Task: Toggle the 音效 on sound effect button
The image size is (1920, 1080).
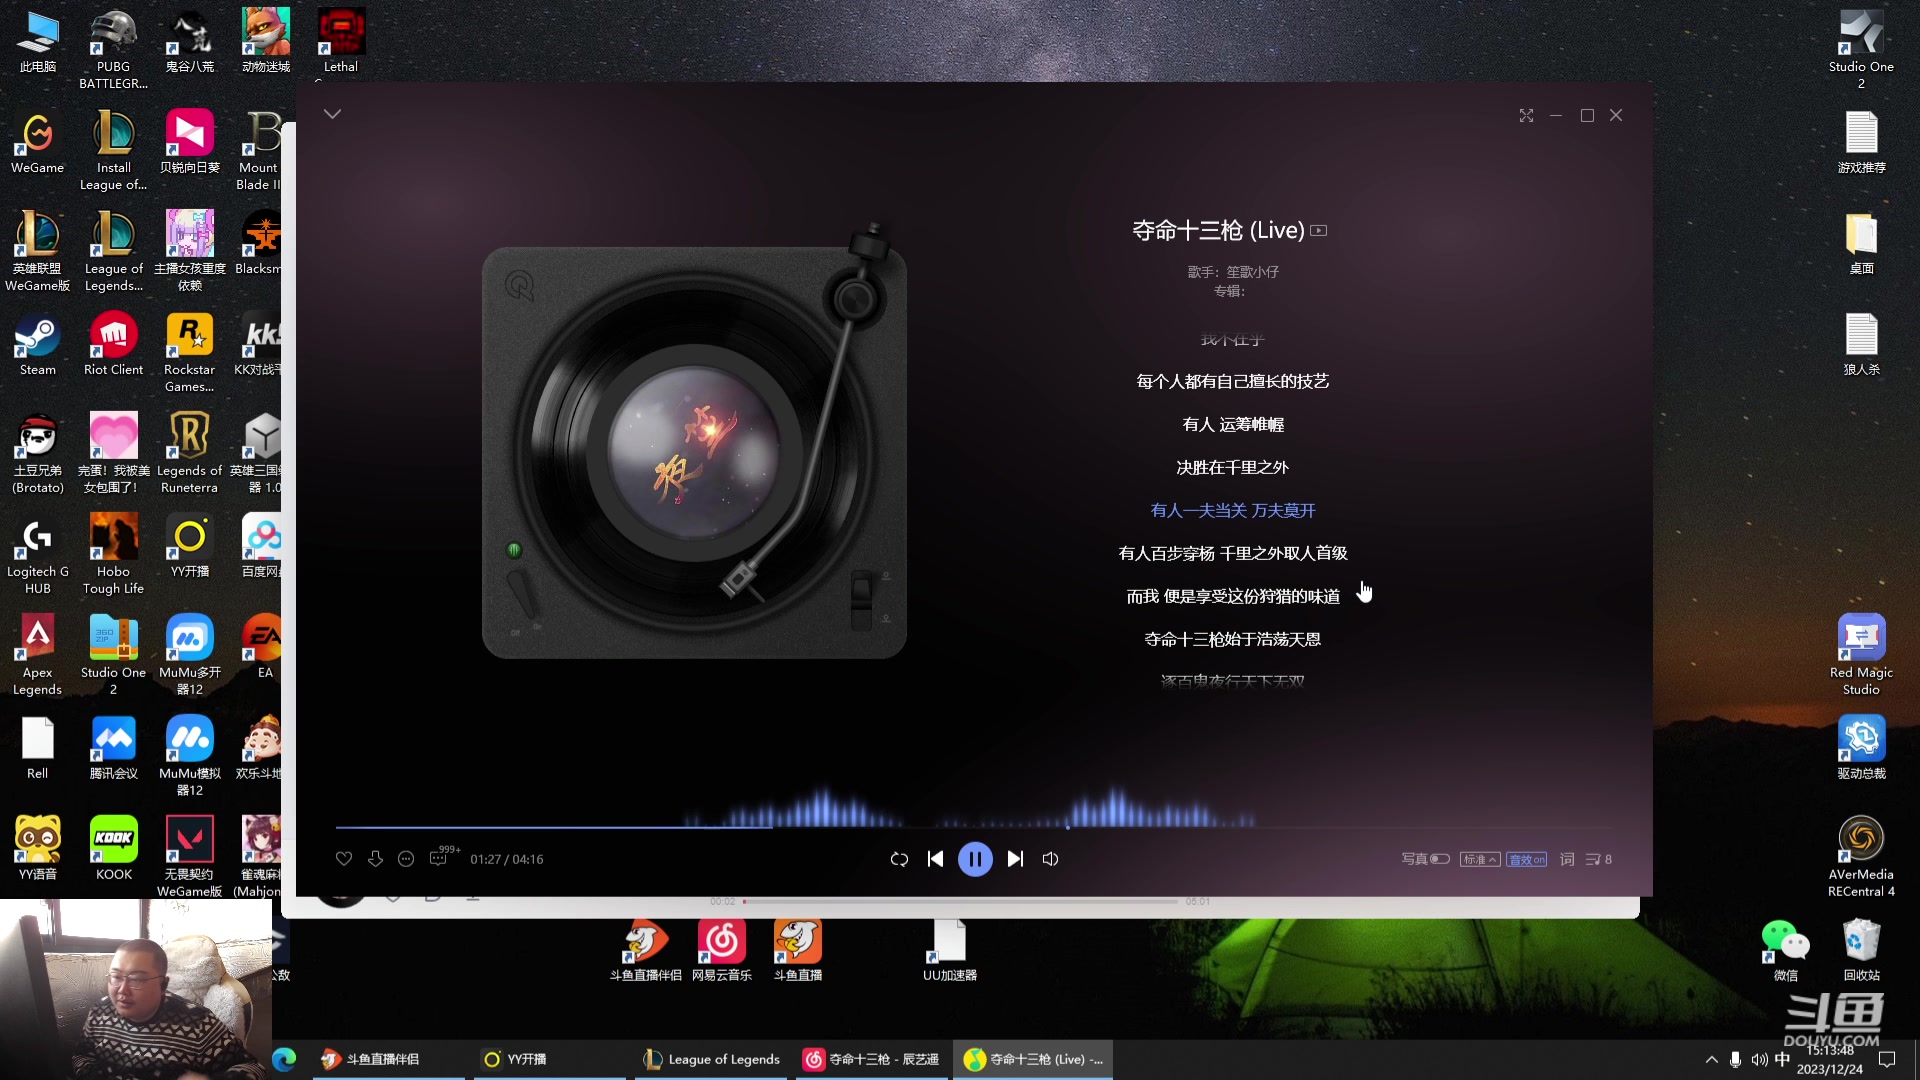Action: (x=1526, y=859)
